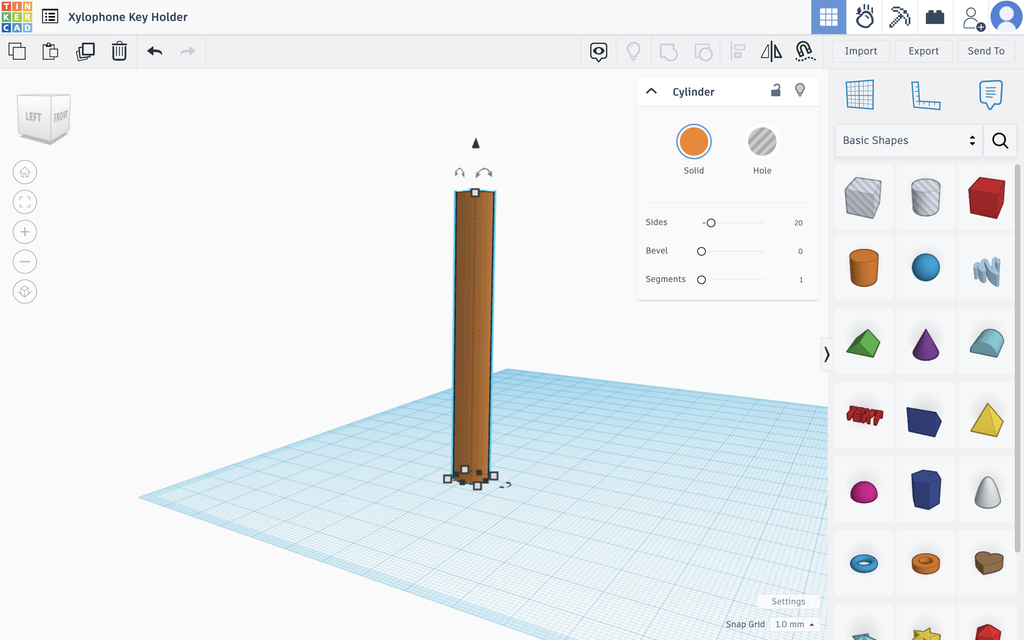
Task: Click the Ruler tool icon
Action: pyautogui.click(x=925, y=95)
